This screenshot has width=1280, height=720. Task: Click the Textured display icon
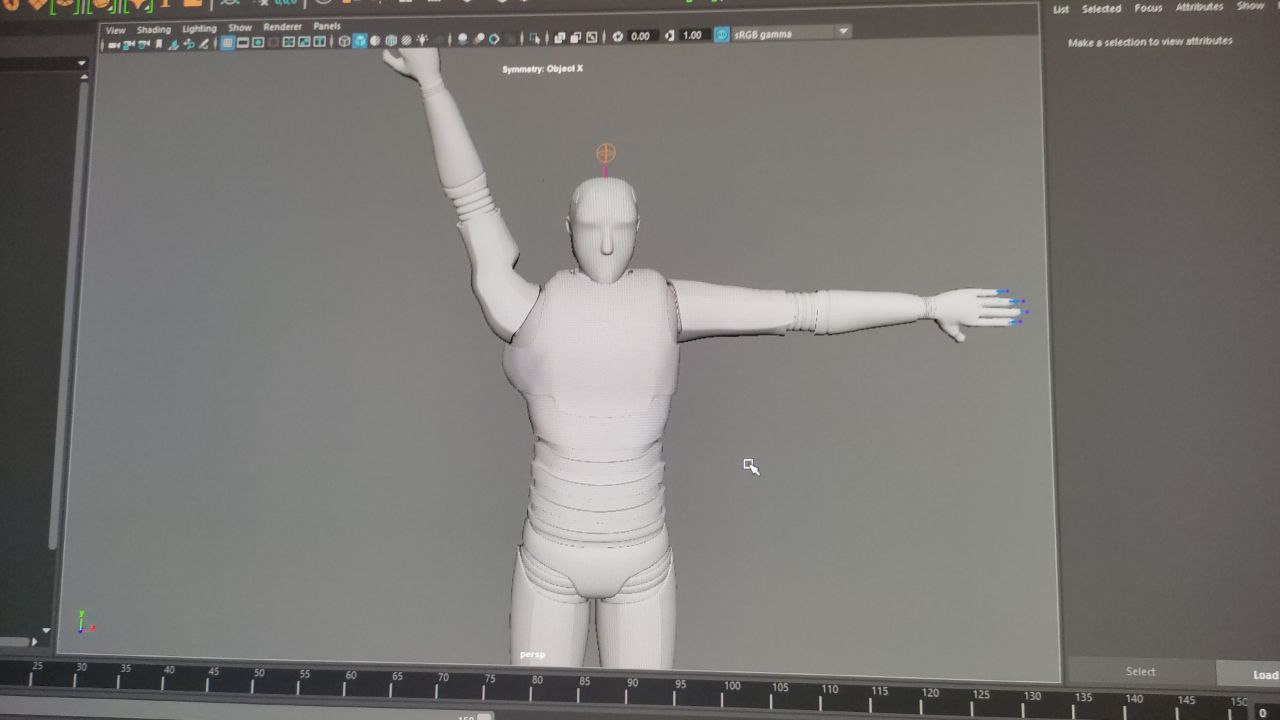(x=406, y=41)
